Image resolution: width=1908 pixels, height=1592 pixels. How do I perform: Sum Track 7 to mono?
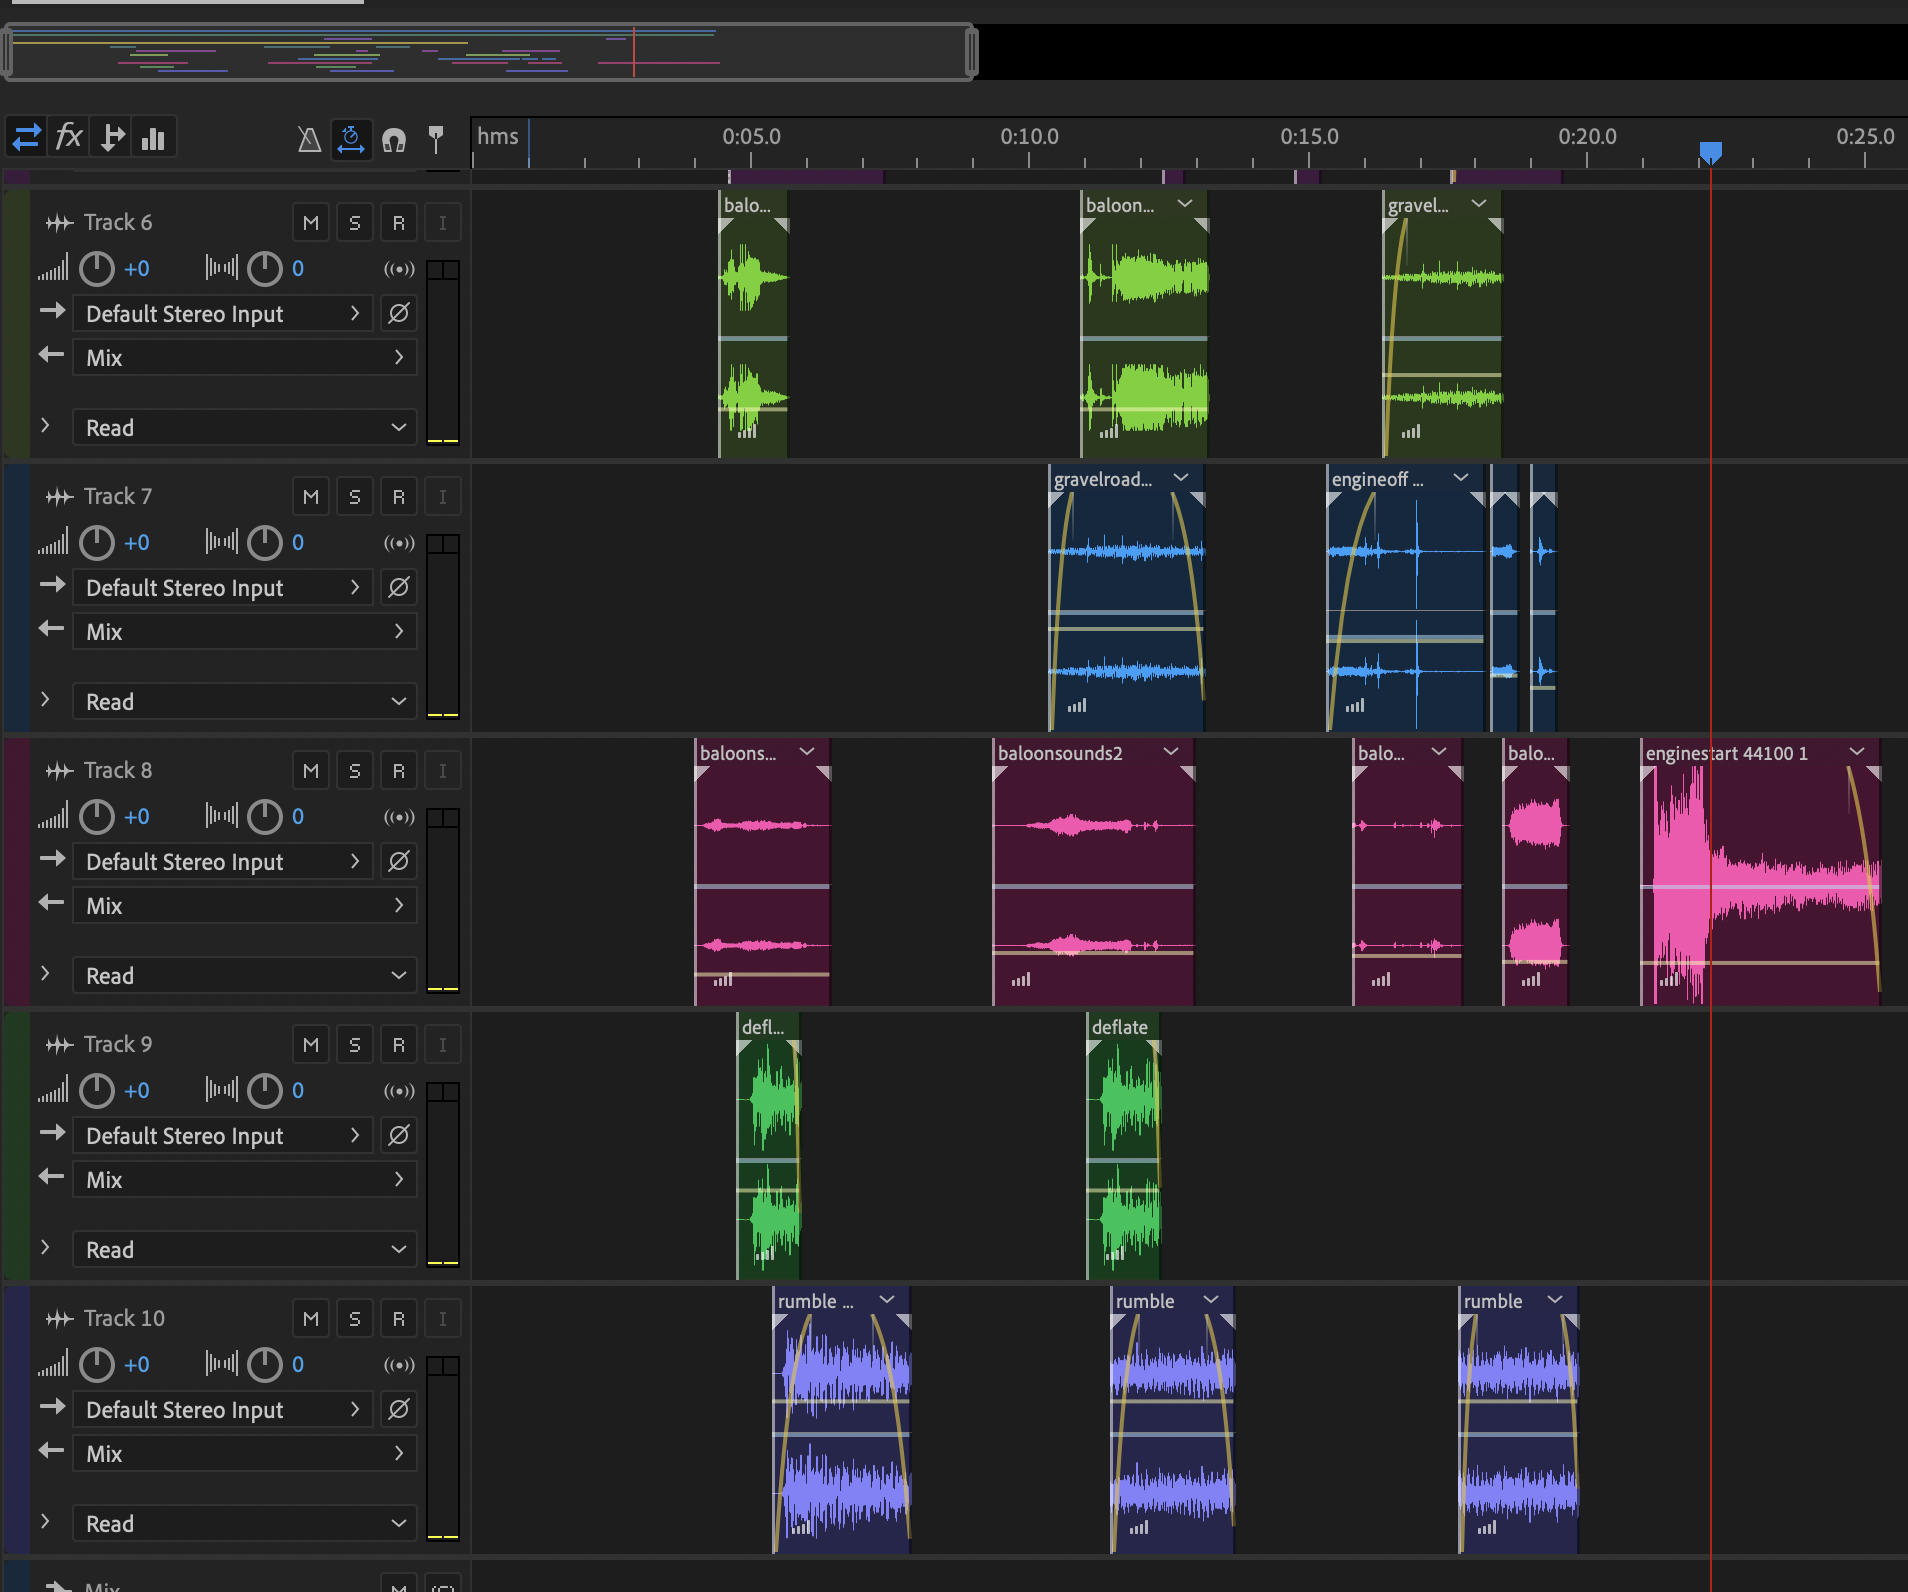pos(399,543)
